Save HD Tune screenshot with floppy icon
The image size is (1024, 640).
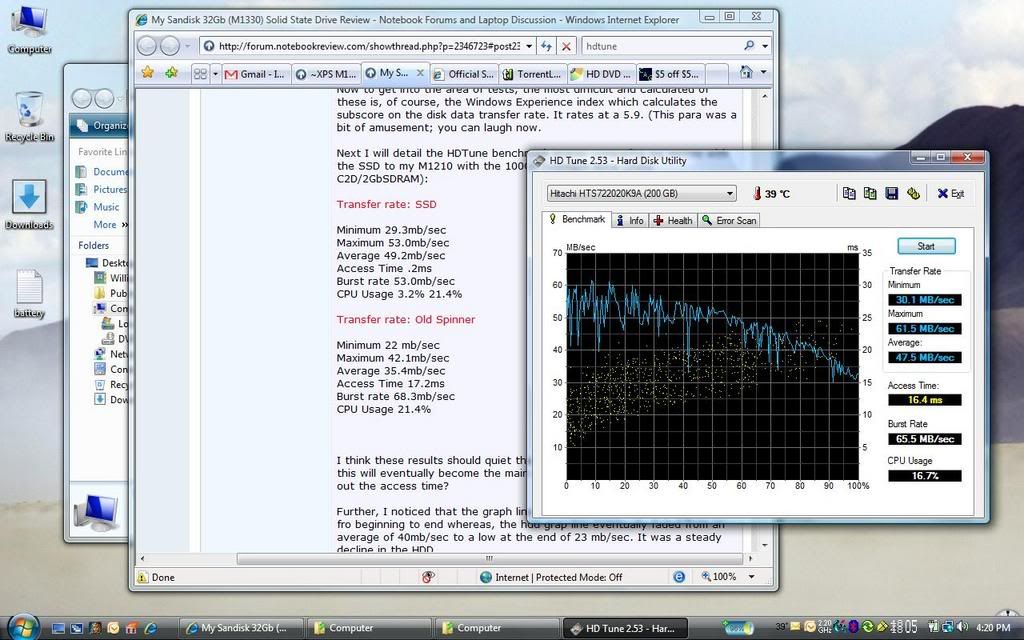891,193
